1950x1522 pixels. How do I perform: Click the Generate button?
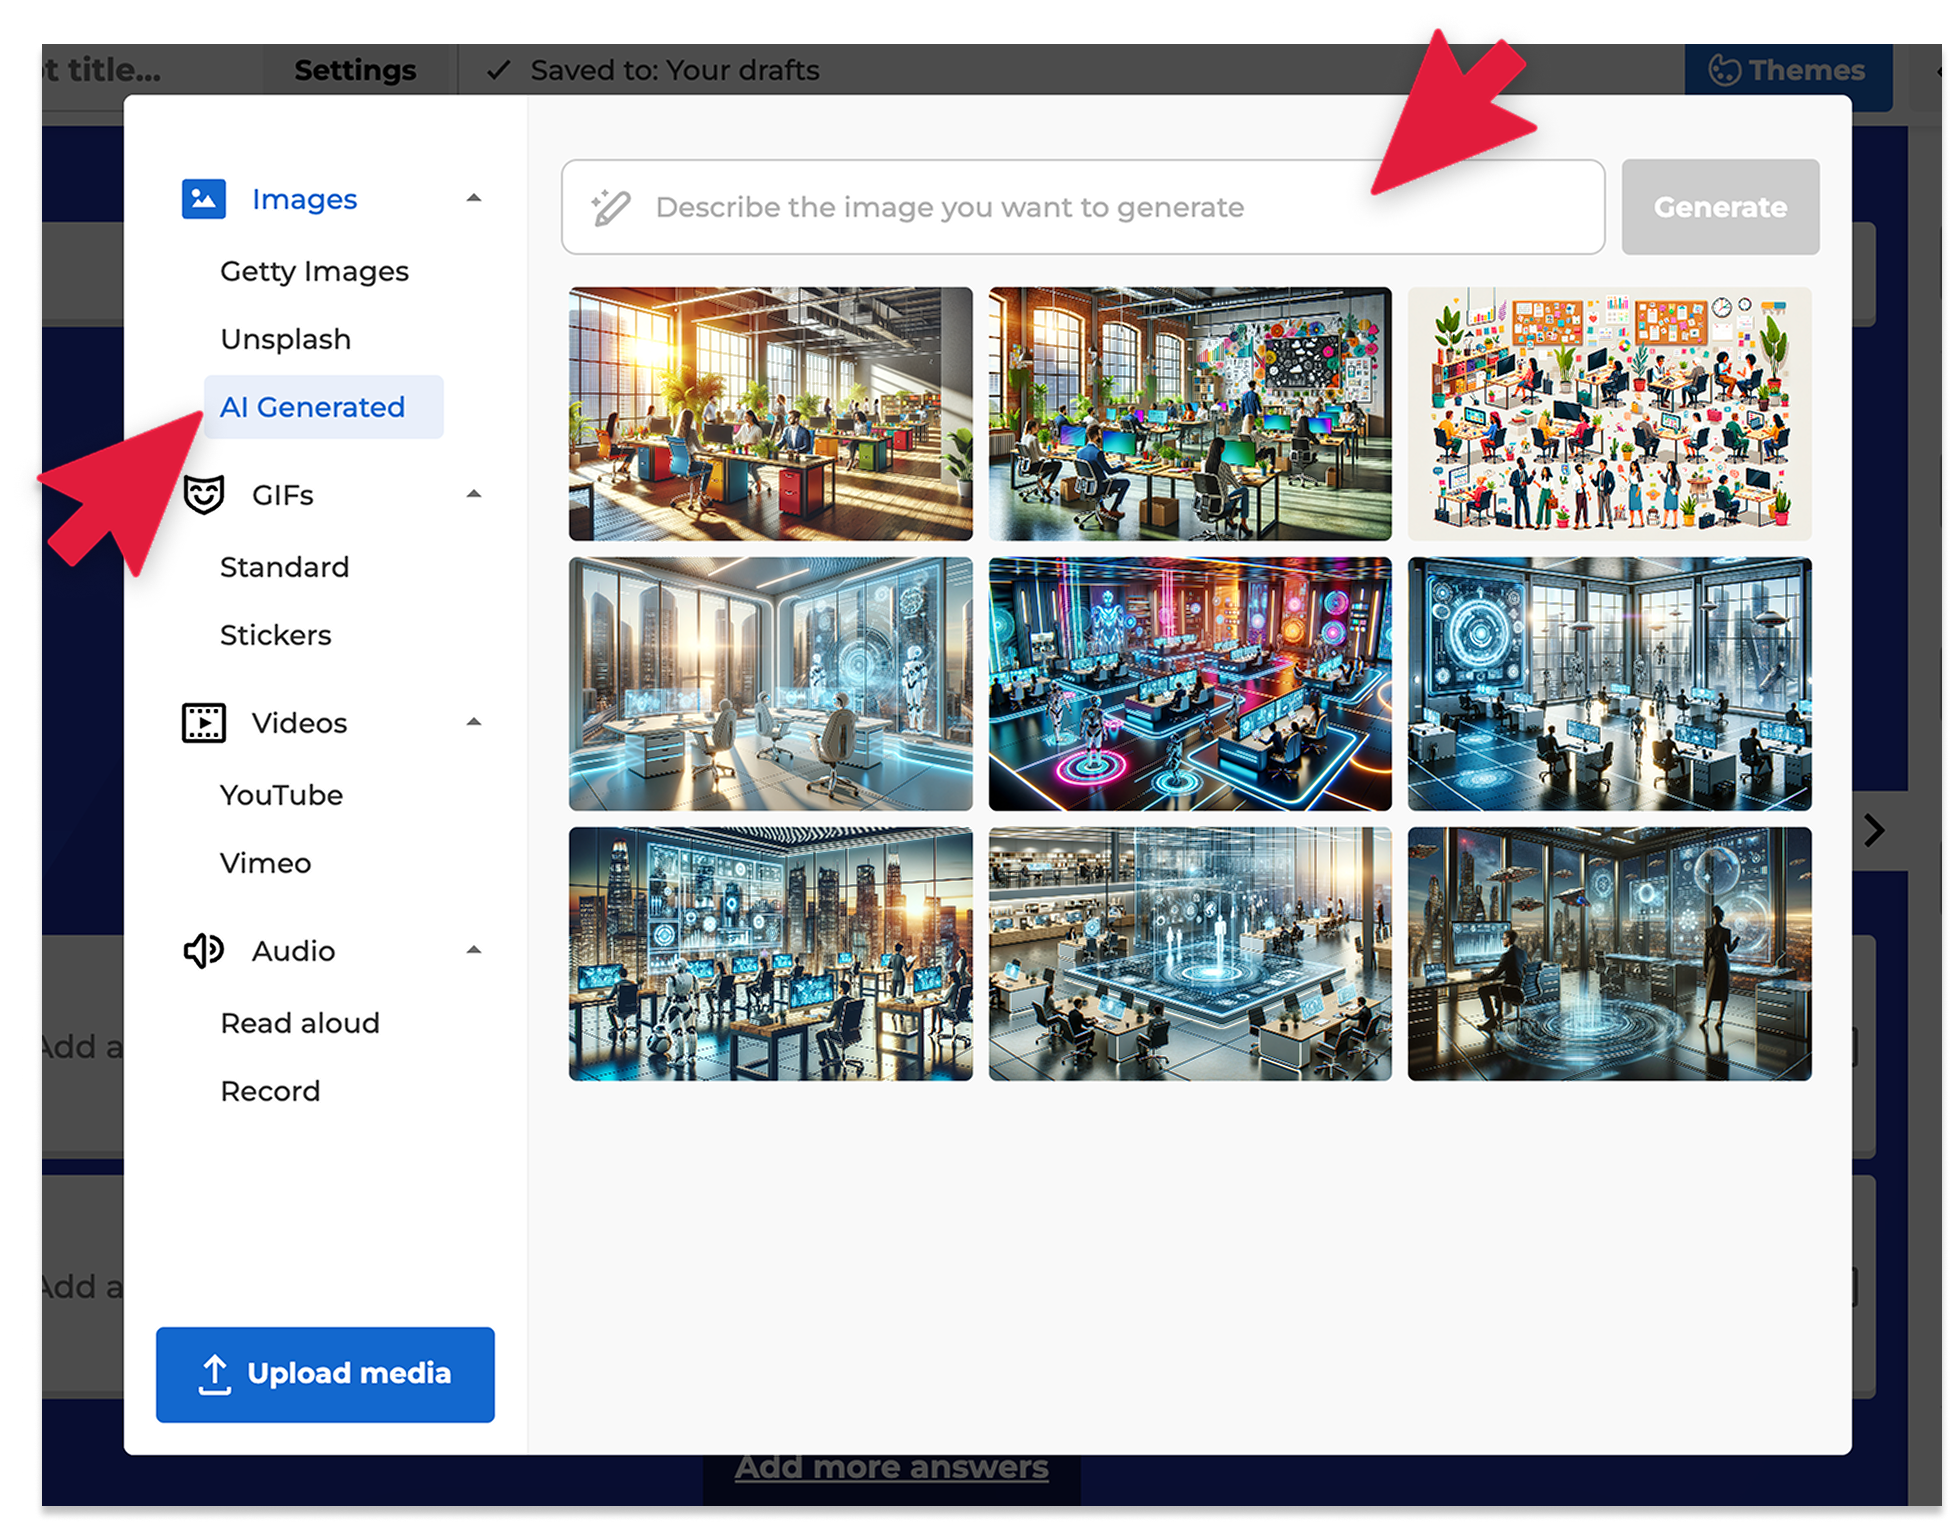click(1720, 207)
